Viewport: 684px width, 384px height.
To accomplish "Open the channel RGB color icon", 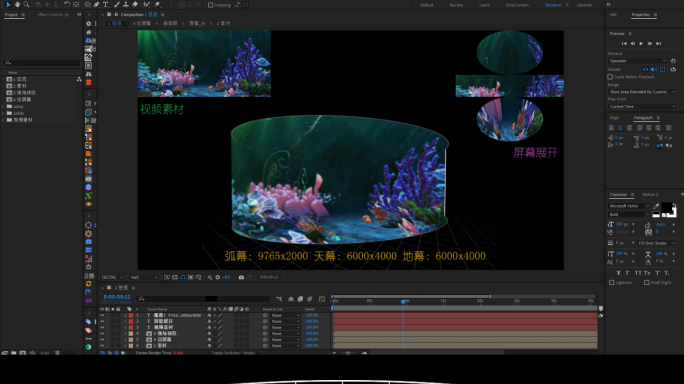I will (x=210, y=277).
